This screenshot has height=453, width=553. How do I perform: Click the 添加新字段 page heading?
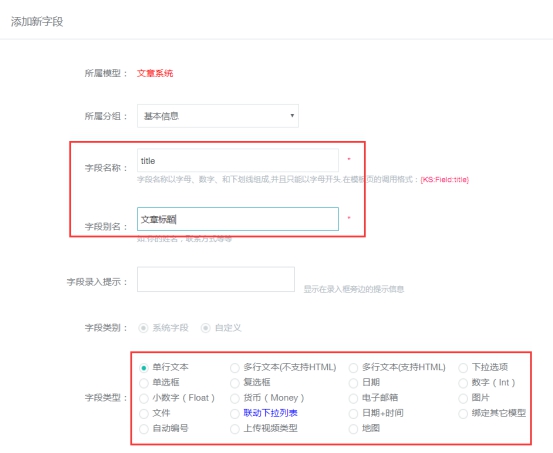pos(37,22)
